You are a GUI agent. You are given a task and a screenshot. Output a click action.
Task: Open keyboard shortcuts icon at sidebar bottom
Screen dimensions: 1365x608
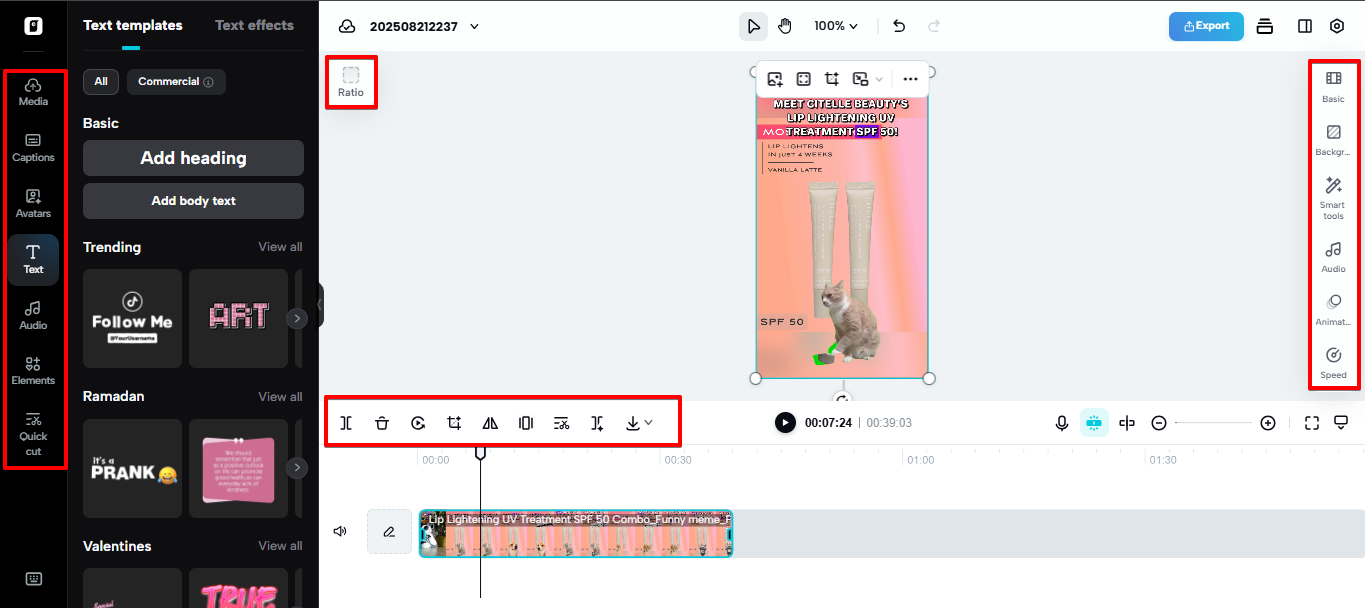pyautogui.click(x=33, y=578)
